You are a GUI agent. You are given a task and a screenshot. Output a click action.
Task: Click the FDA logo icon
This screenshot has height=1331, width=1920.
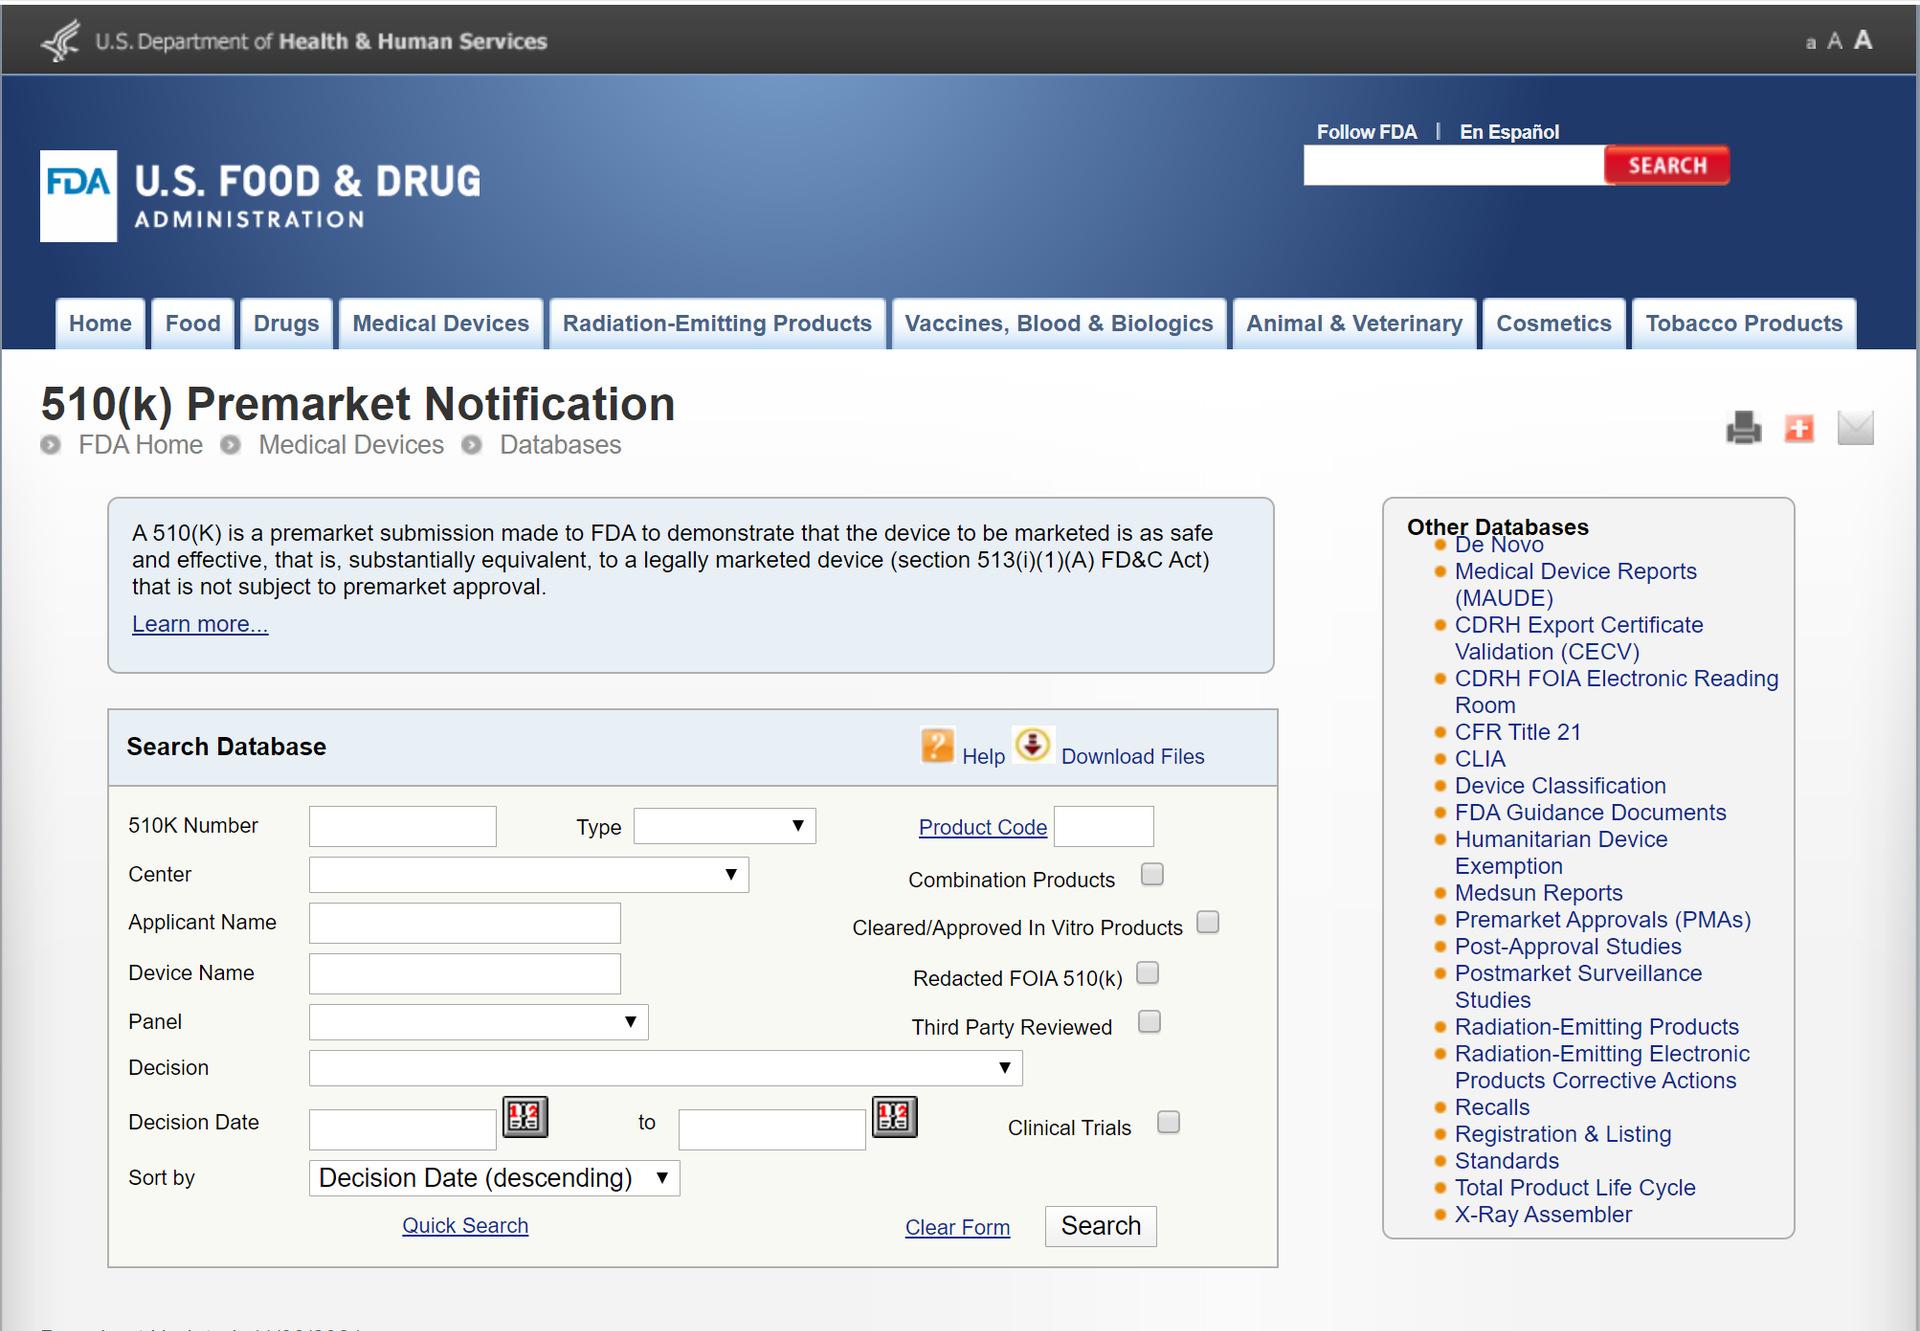pyautogui.click(x=78, y=196)
